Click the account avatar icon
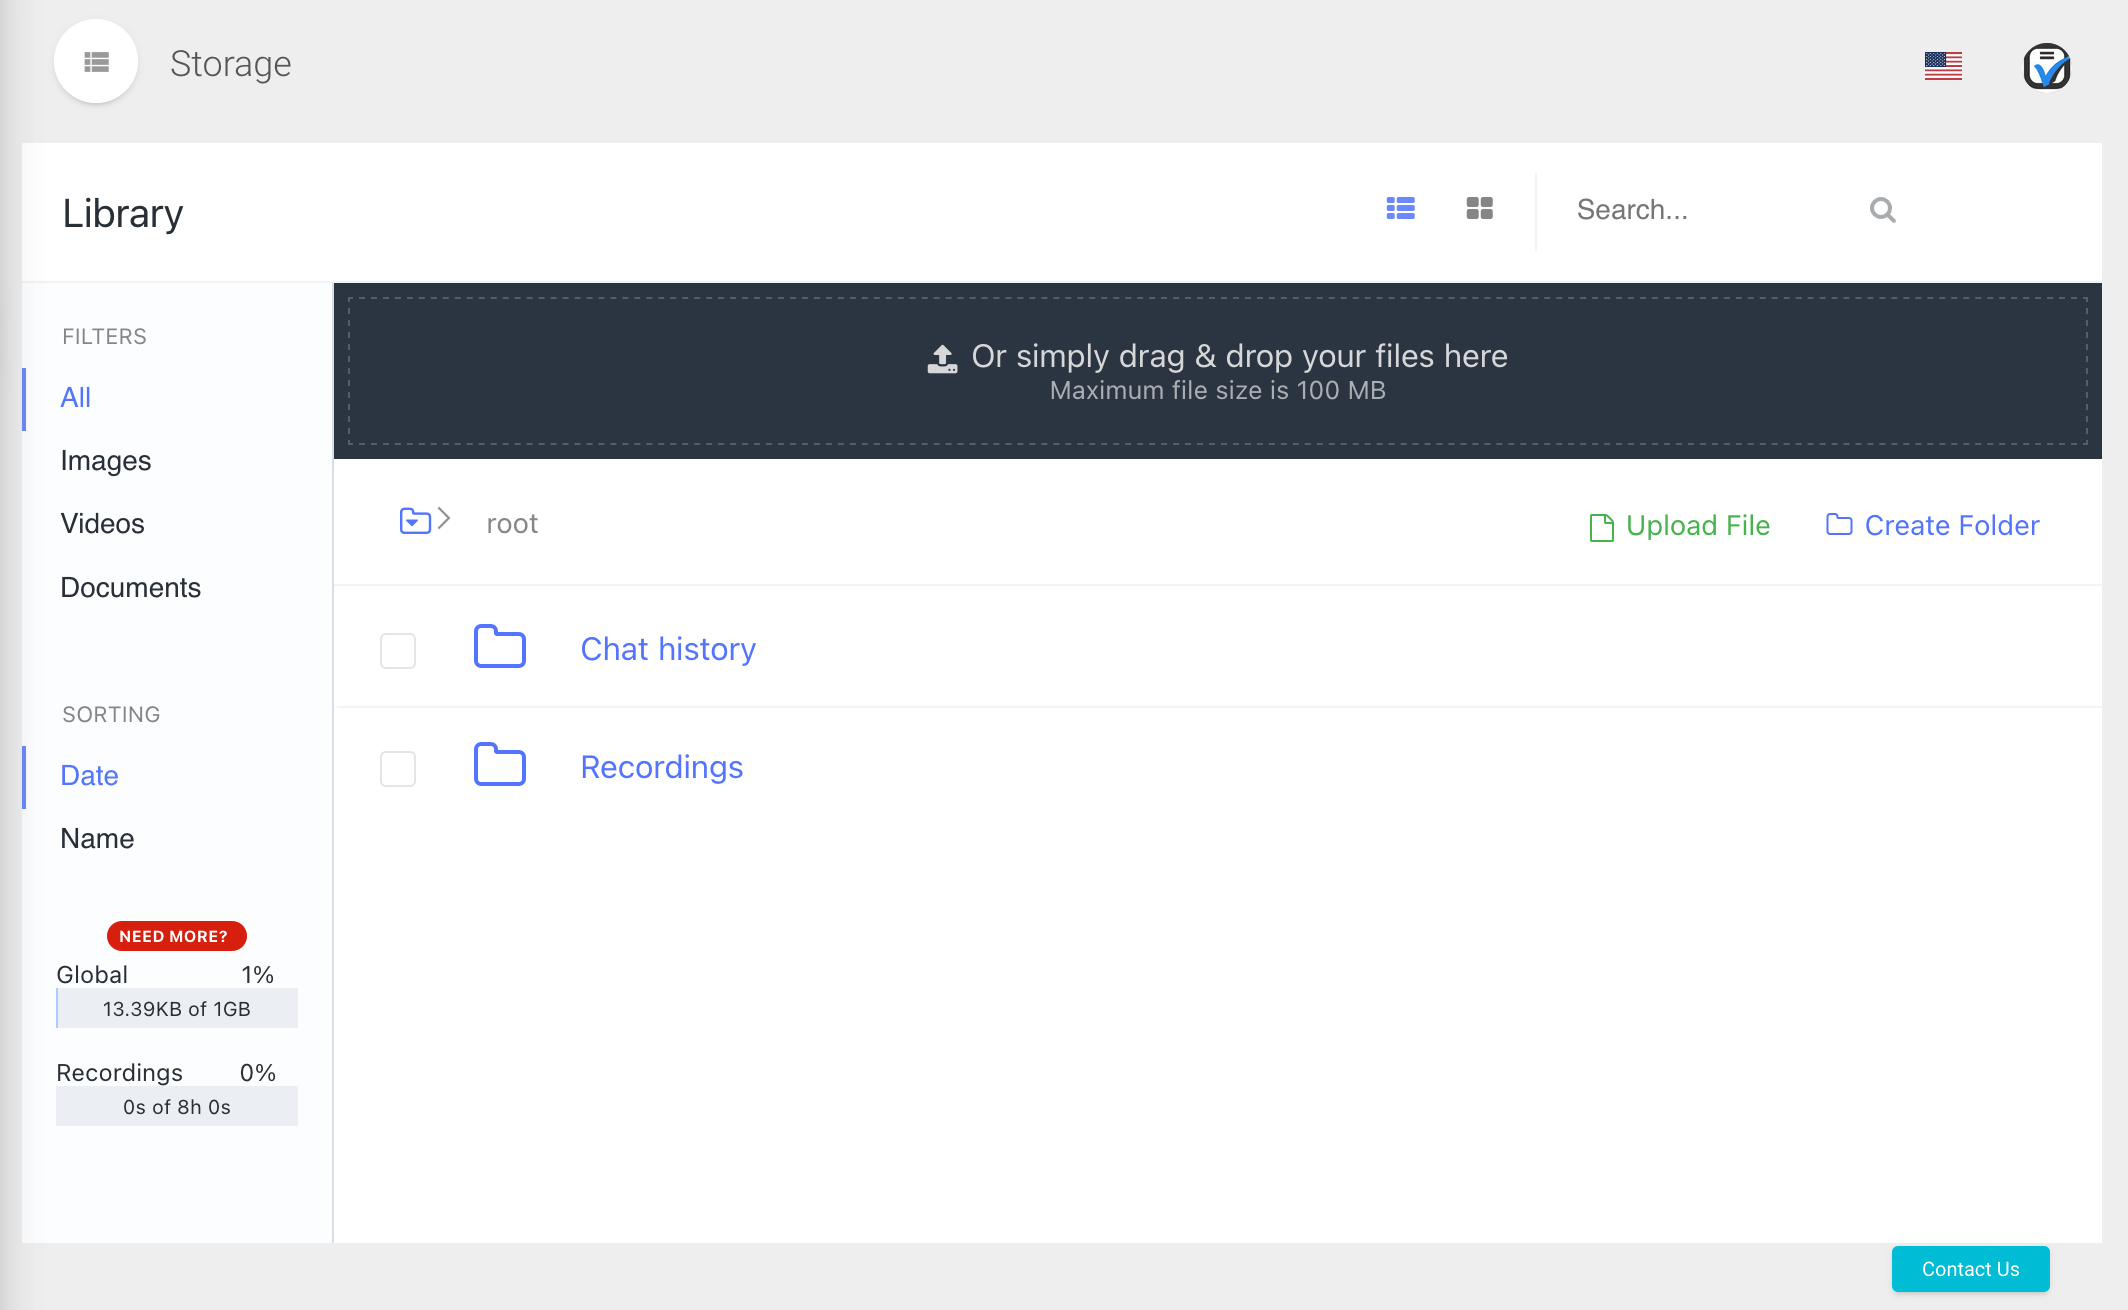This screenshot has height=1310, width=2128. (x=2047, y=67)
